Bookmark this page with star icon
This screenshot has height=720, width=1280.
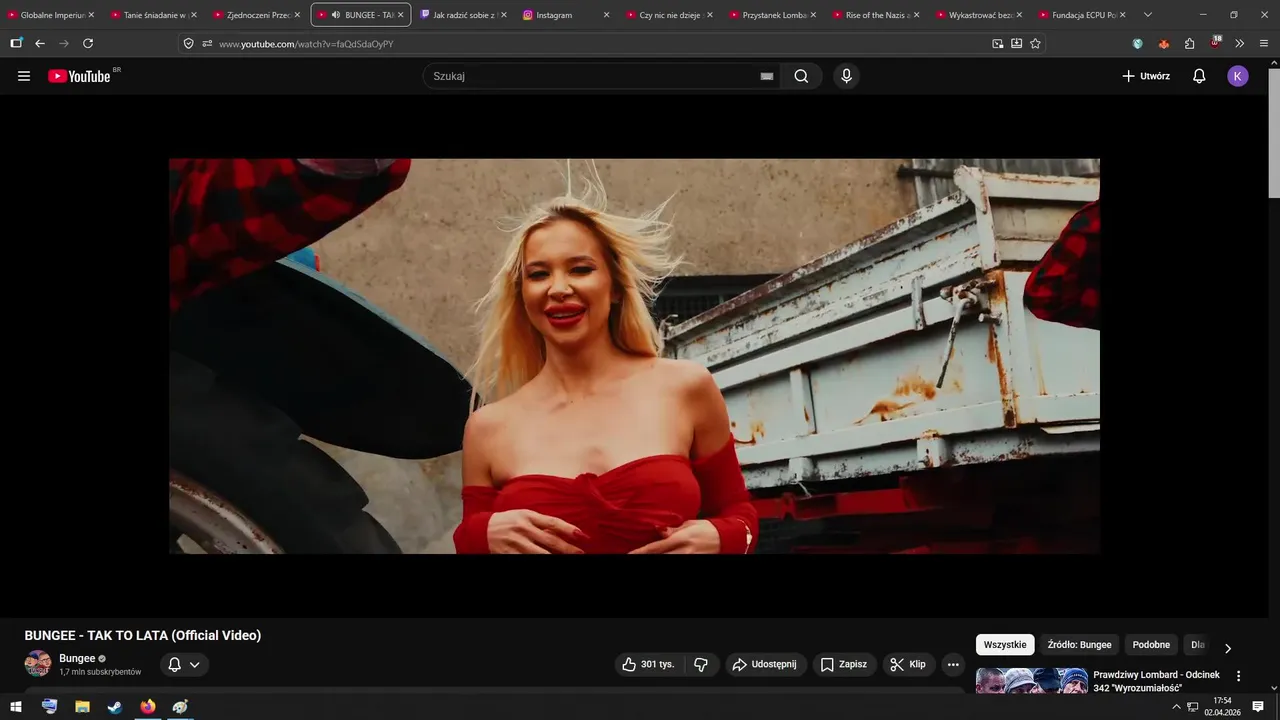(1035, 44)
